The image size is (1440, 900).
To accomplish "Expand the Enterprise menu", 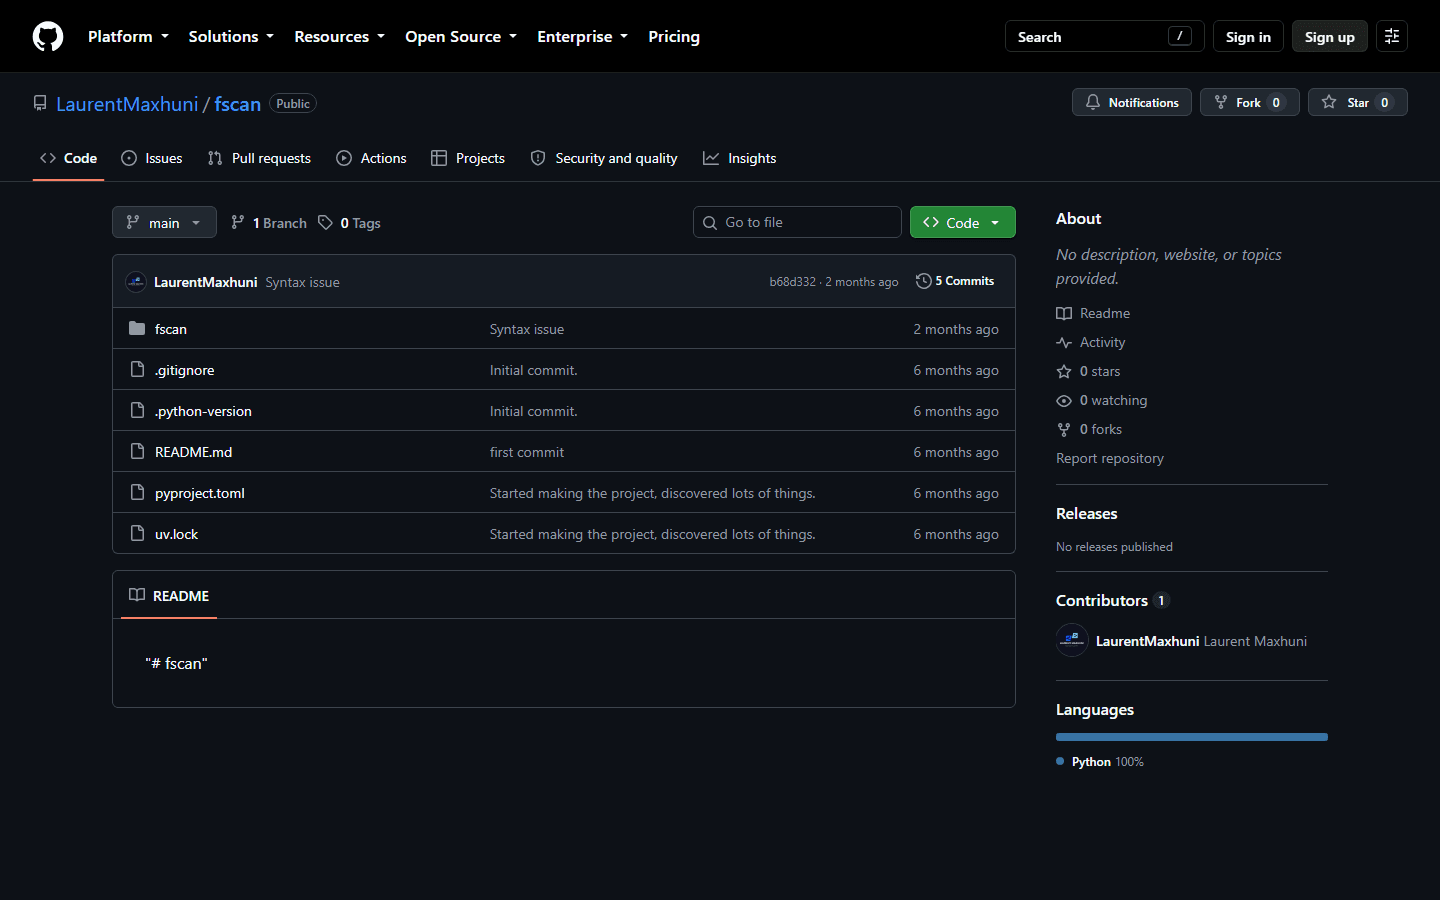I will tap(582, 36).
